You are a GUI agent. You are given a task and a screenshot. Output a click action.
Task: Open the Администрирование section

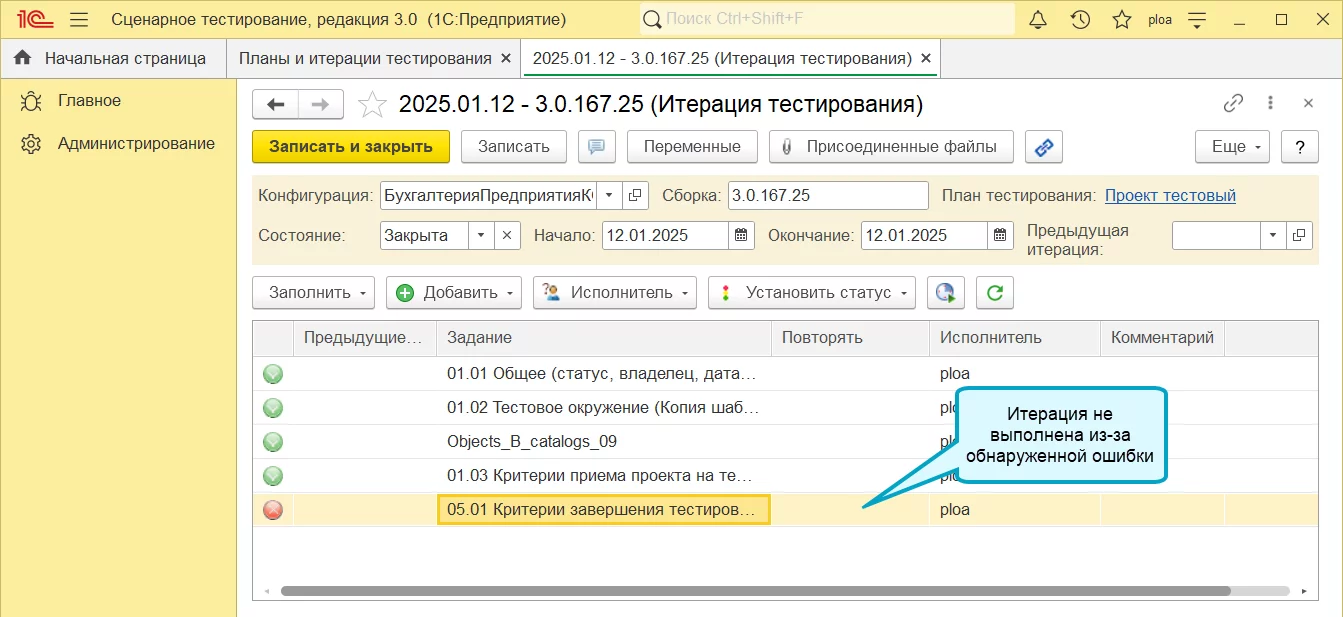click(x=136, y=143)
